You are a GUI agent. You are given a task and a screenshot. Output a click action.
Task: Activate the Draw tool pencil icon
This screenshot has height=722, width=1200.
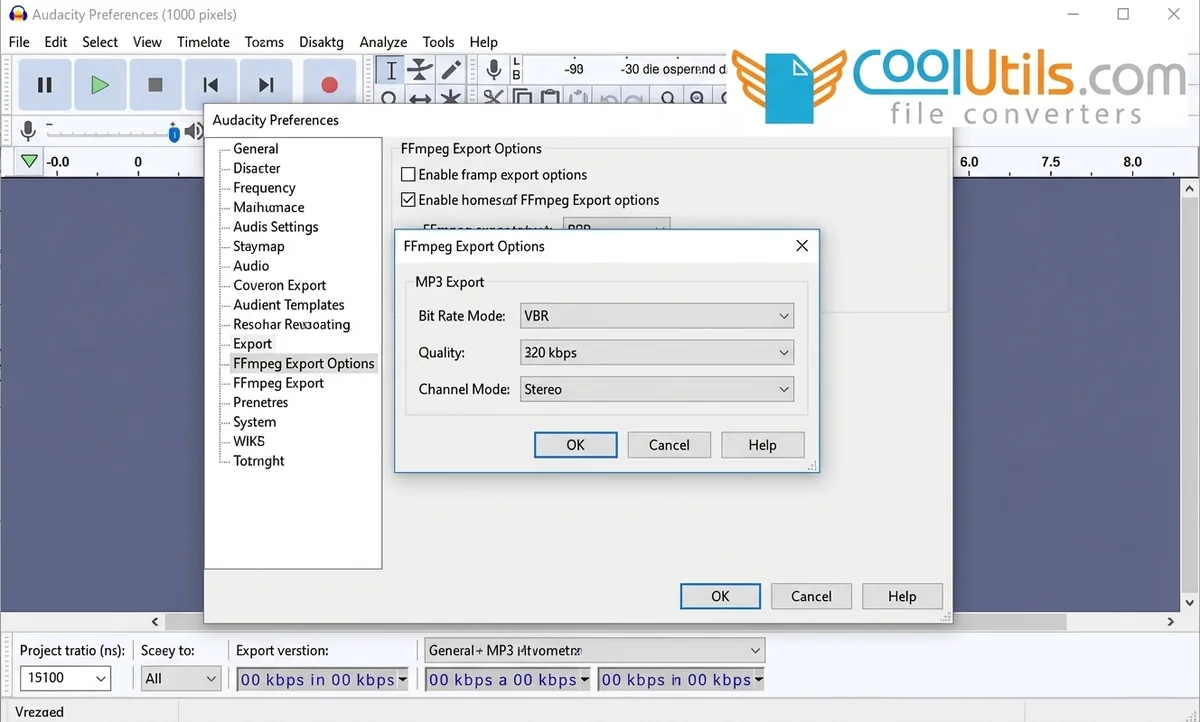pos(450,68)
